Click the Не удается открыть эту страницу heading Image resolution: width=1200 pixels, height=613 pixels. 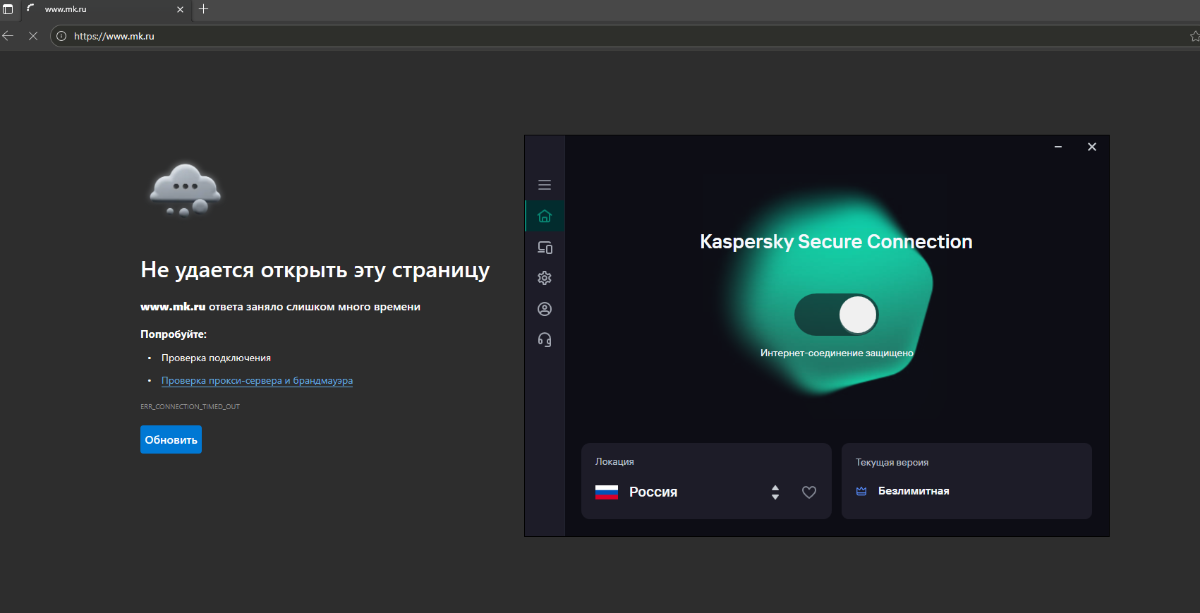pyautogui.click(x=315, y=271)
